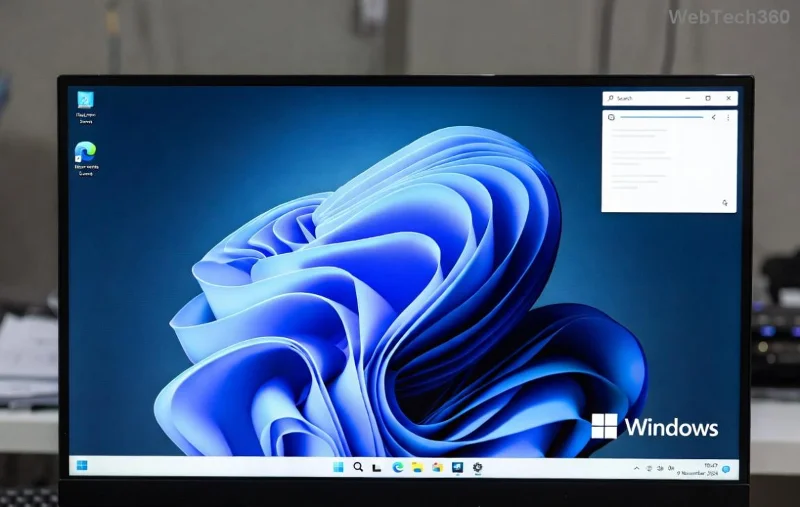This screenshot has width=800, height=507.
Task: Open File Explorer folder icon on taskbar
Action: pos(417,467)
